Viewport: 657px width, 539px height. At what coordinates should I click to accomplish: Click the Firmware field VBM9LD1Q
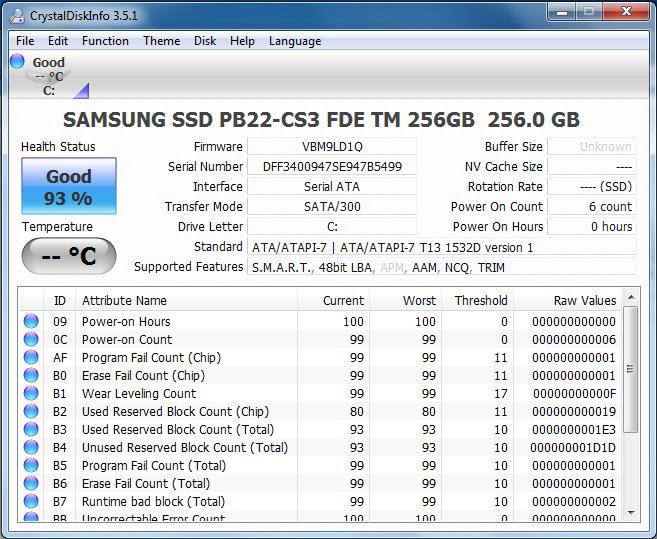[332, 146]
